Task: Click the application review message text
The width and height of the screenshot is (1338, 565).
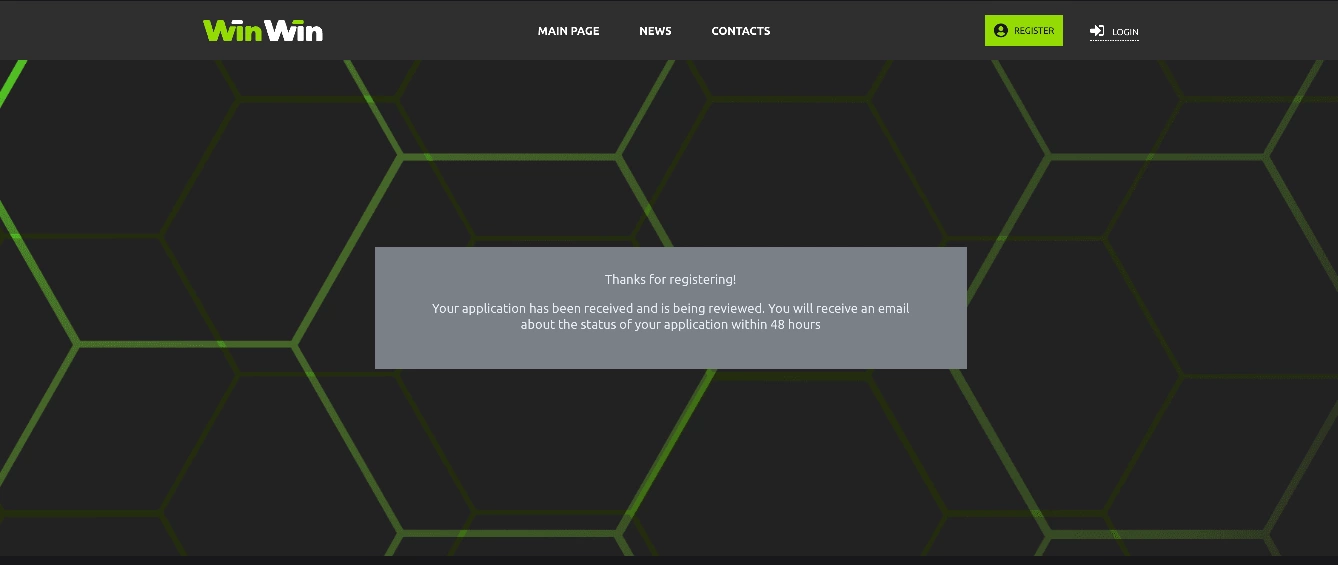Action: click(x=670, y=309)
